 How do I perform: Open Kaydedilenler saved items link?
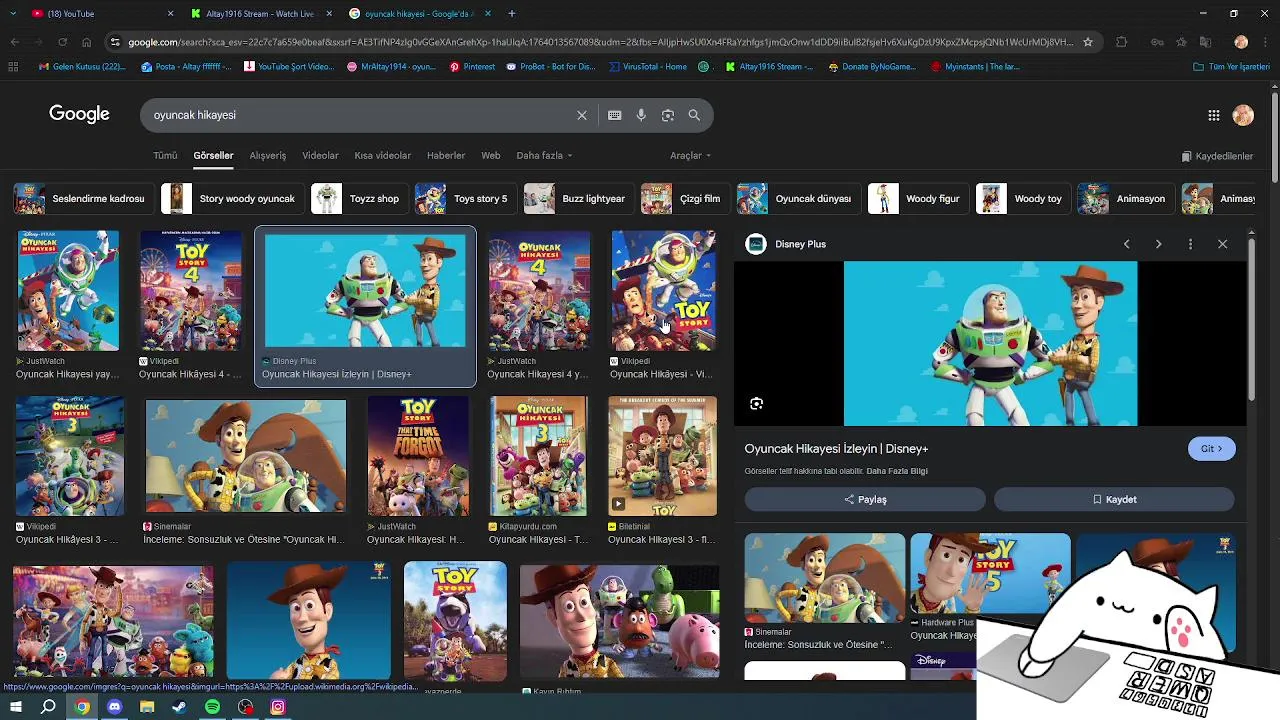[1217, 156]
